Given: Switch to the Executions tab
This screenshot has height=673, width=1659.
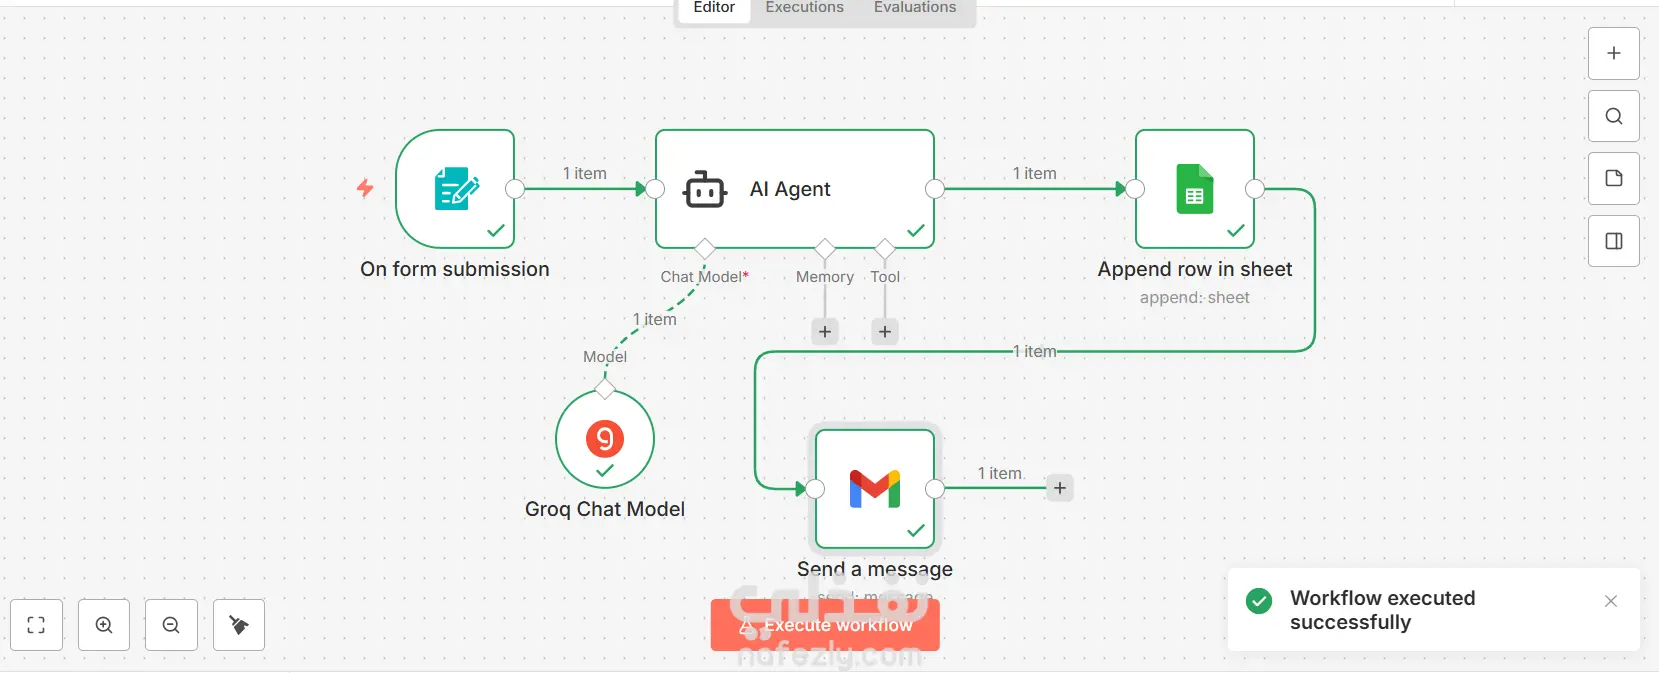Looking at the screenshot, I should click(x=804, y=8).
